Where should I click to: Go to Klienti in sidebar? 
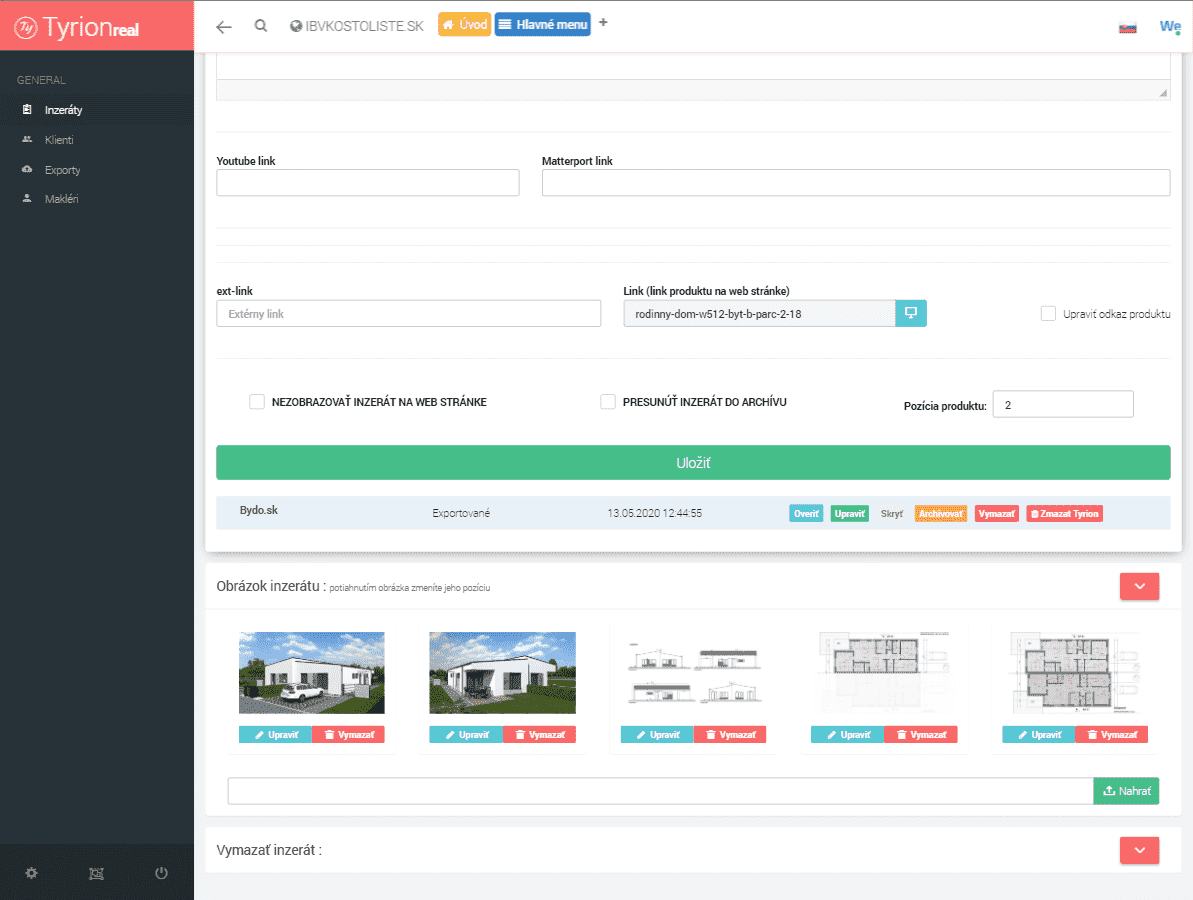pos(59,140)
